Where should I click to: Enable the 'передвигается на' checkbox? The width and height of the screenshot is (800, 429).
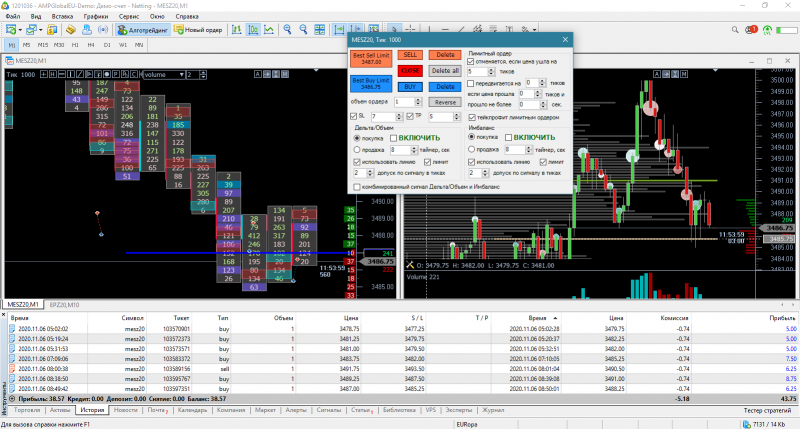pyautogui.click(x=471, y=83)
